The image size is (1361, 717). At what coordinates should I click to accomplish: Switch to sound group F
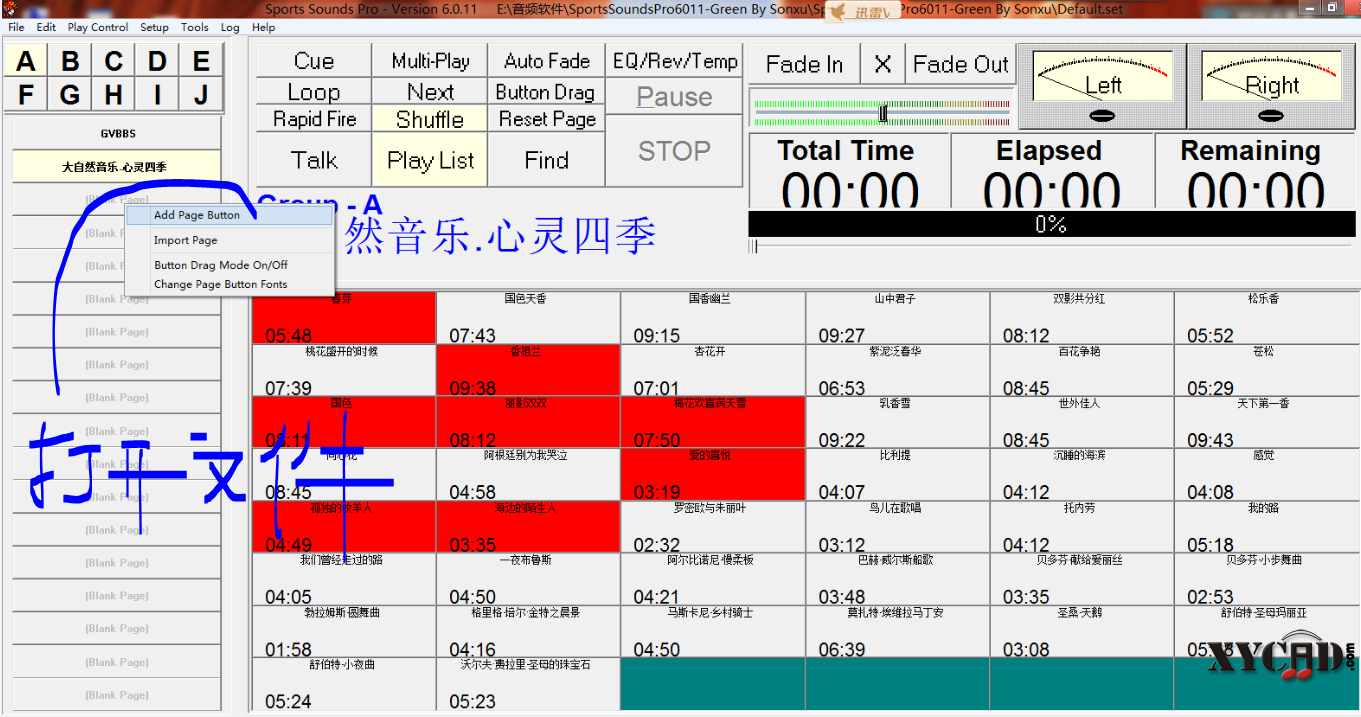point(26,95)
